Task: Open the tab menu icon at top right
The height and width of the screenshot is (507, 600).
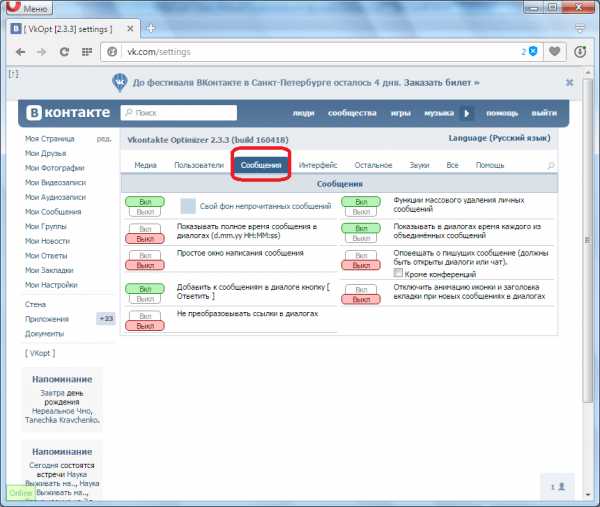Action: [580, 28]
